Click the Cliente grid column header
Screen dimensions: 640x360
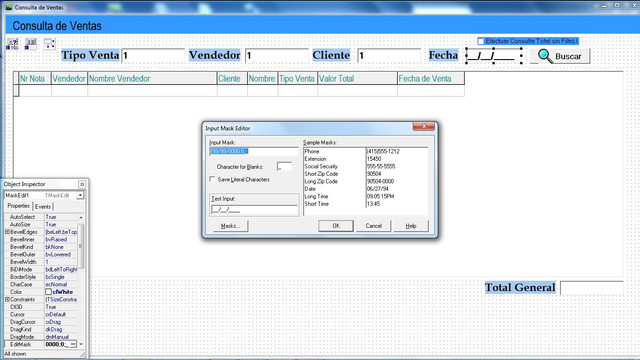[x=232, y=78]
